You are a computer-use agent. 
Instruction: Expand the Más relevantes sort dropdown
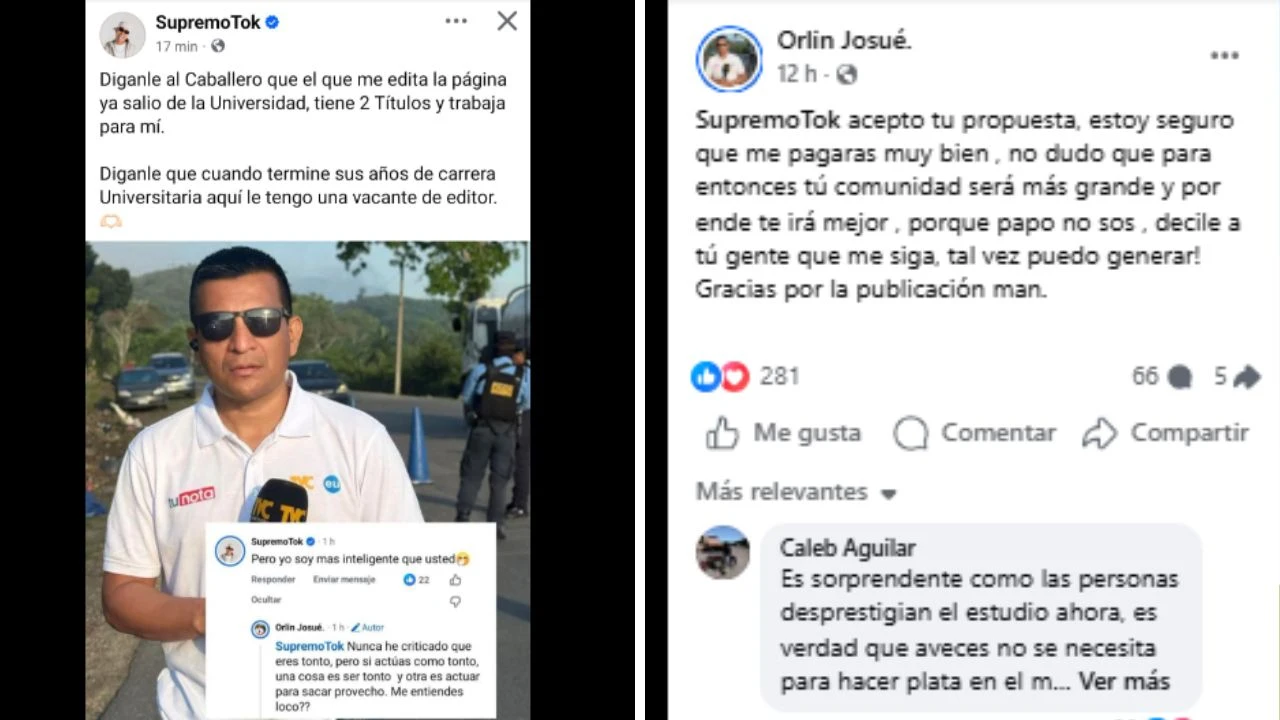797,492
